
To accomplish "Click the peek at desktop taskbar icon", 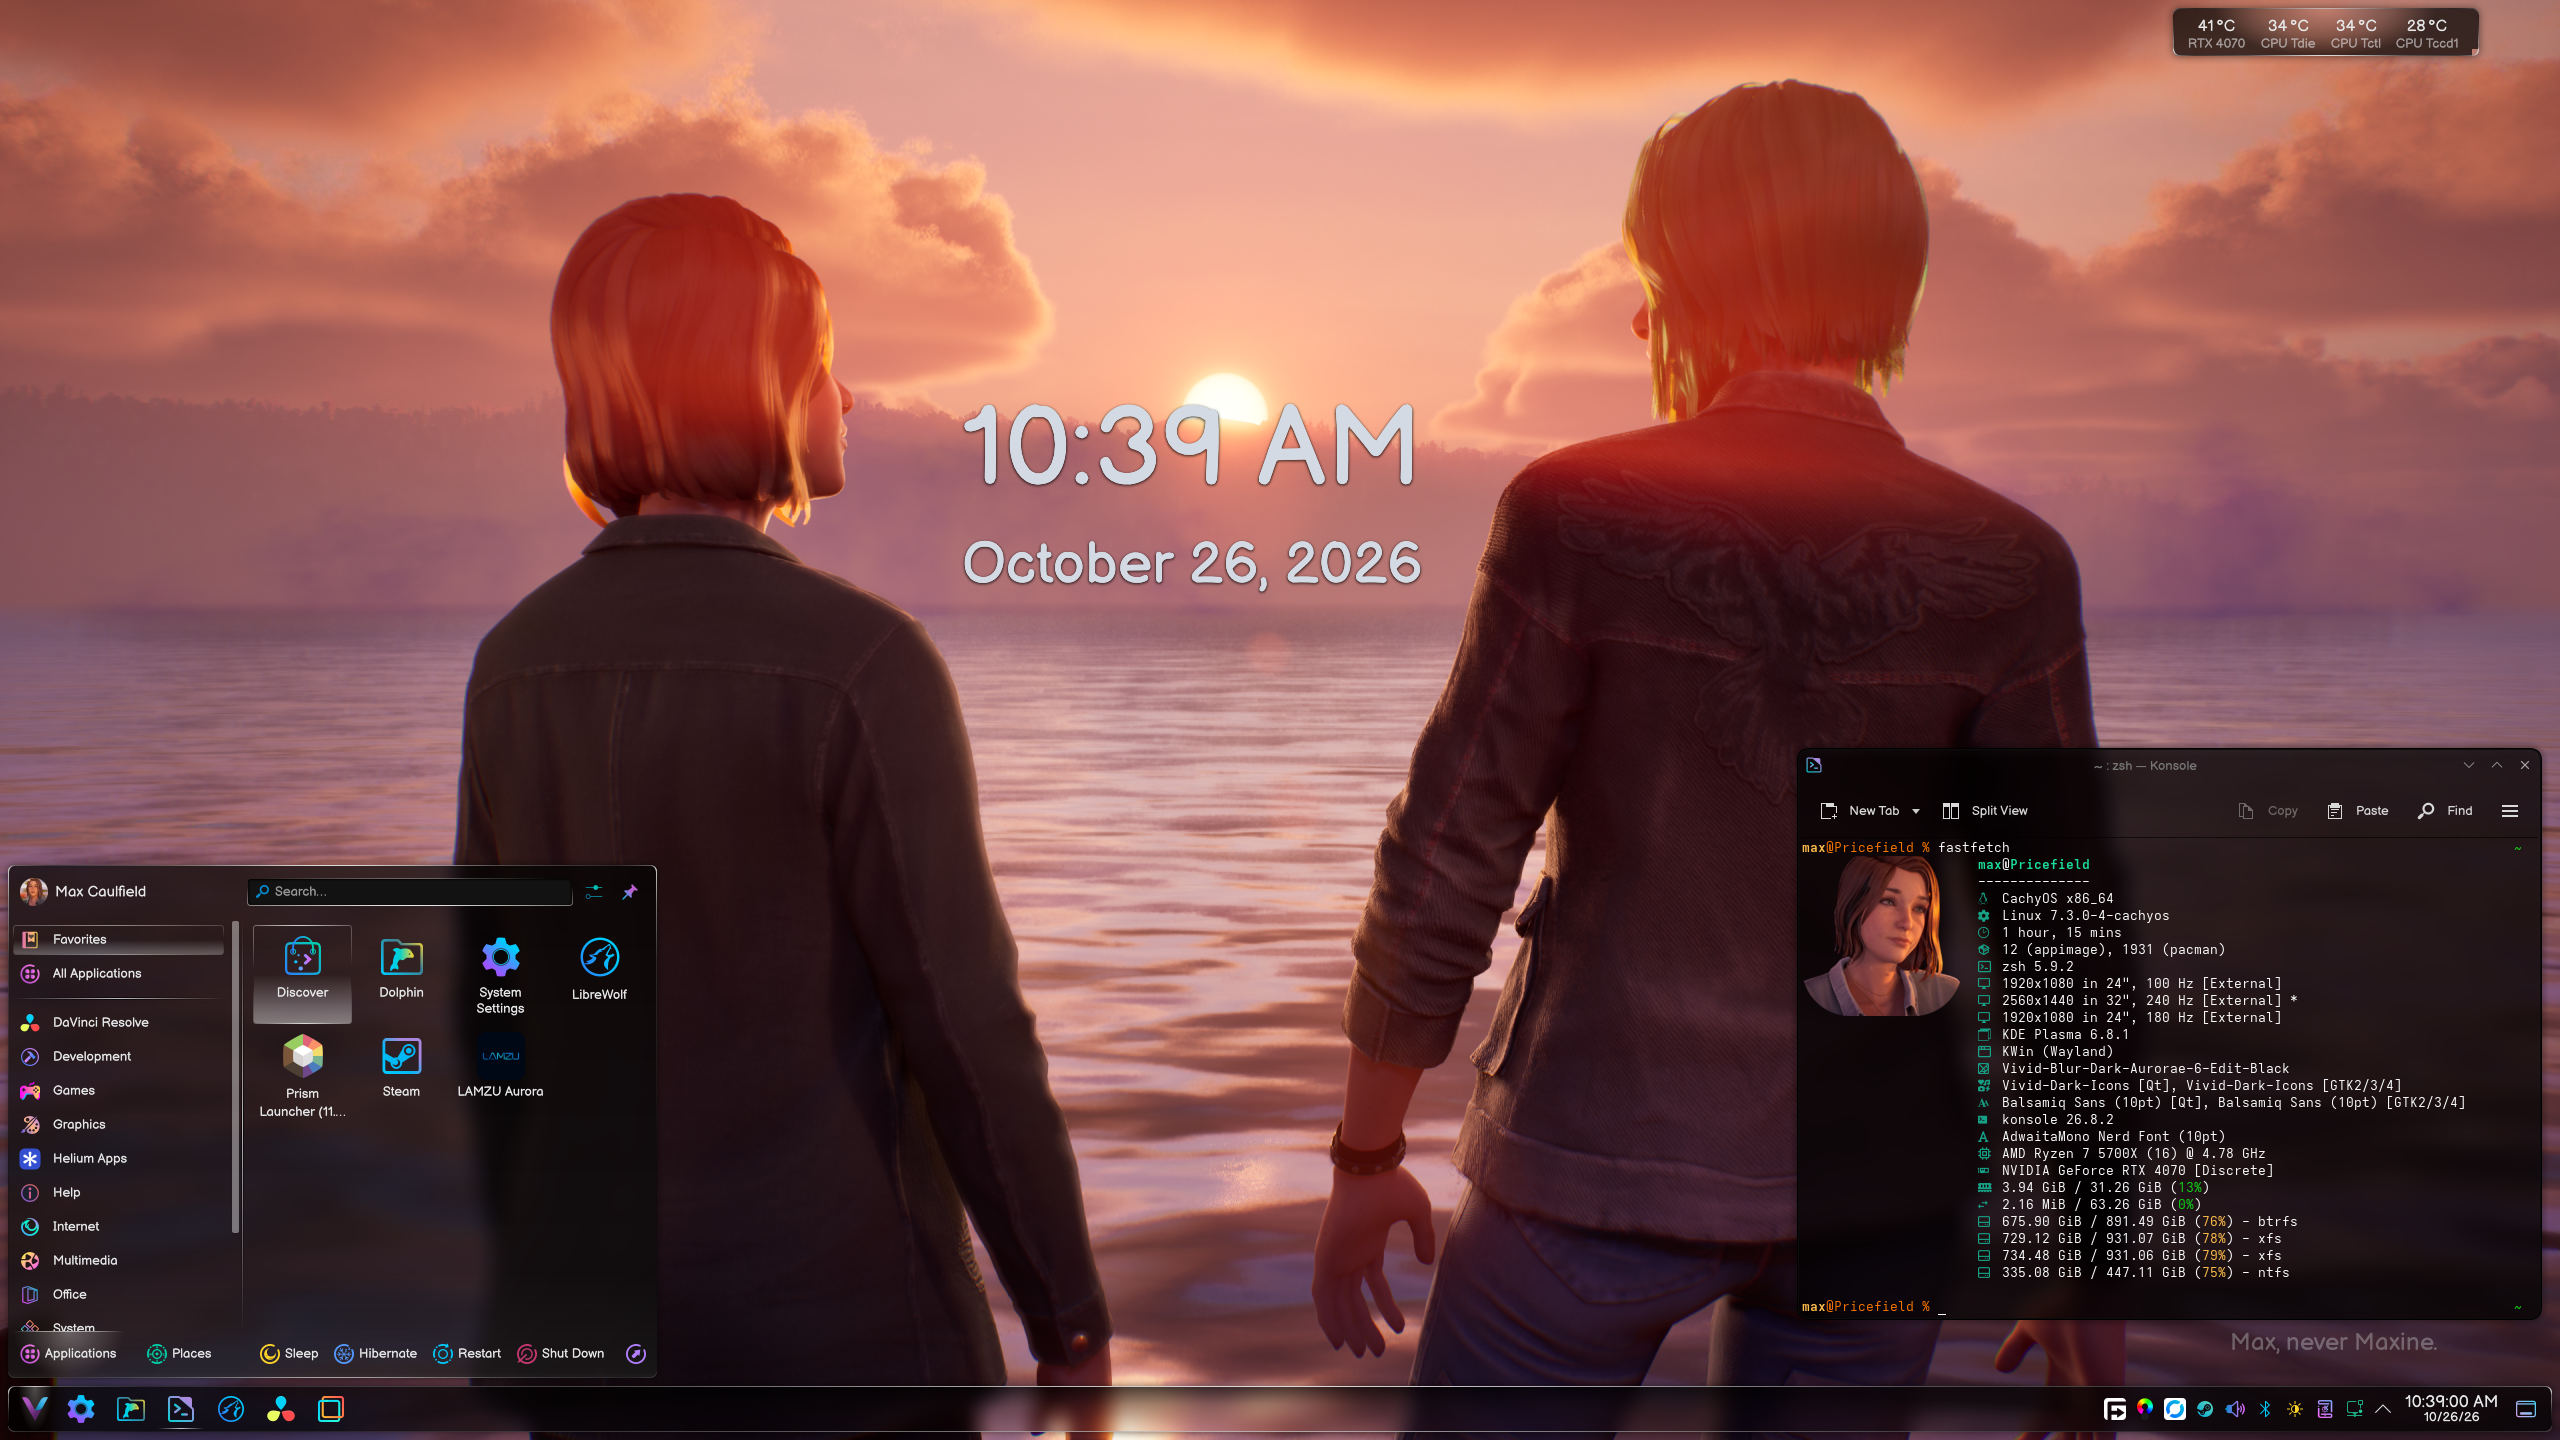I will [x=2526, y=1409].
